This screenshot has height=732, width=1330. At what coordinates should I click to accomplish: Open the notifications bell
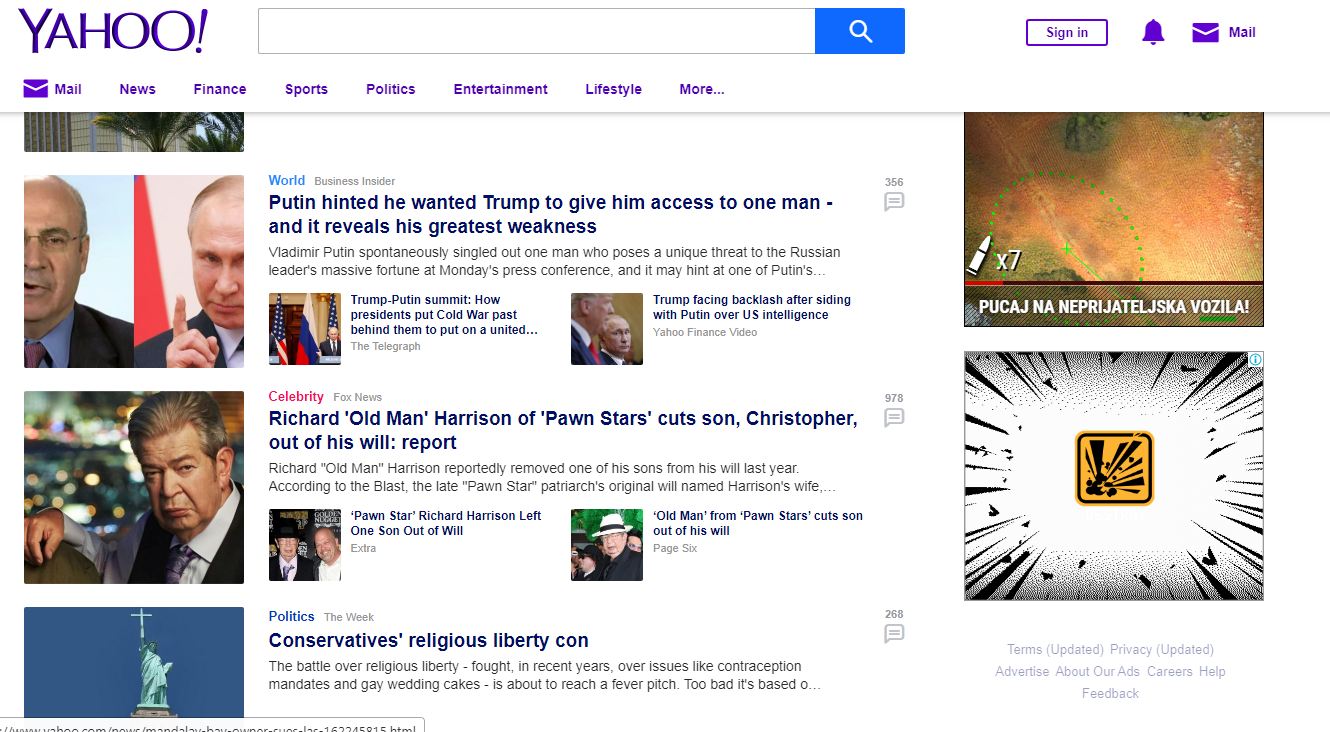click(x=1153, y=32)
